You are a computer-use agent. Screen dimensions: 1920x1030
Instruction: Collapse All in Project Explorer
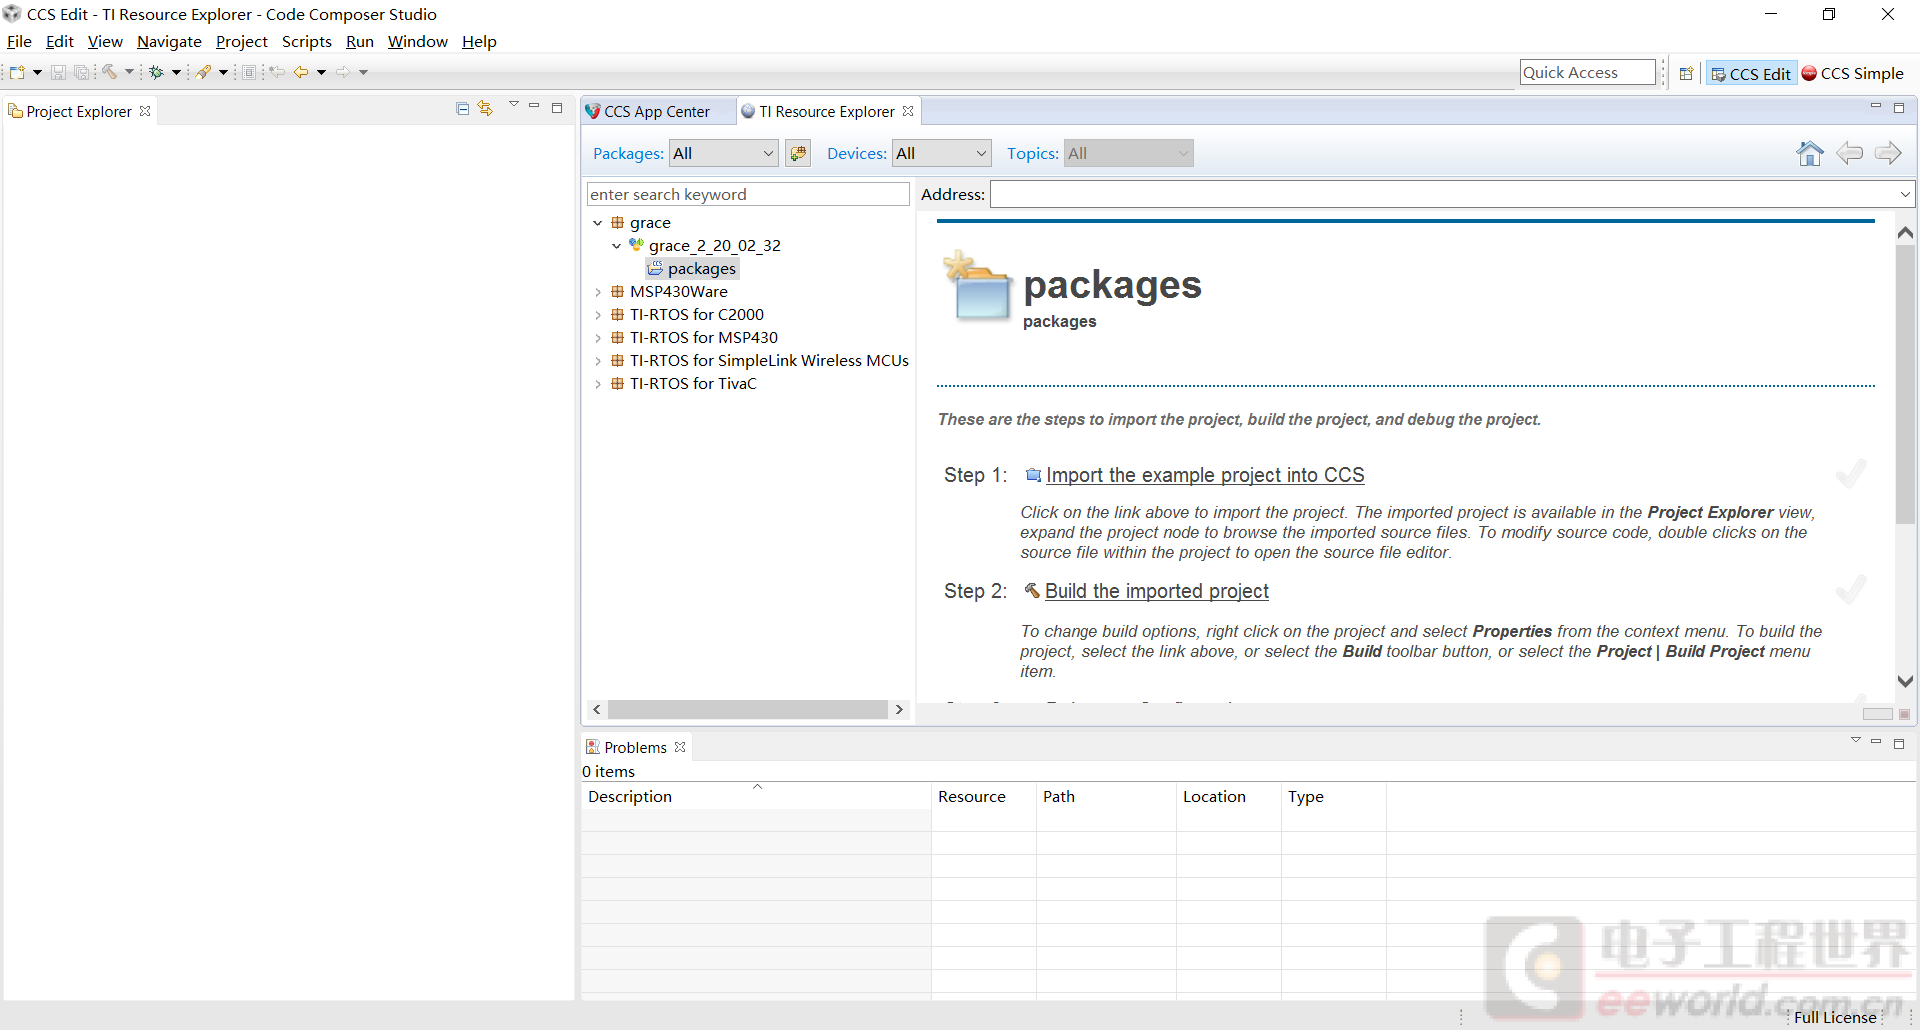tap(462, 108)
